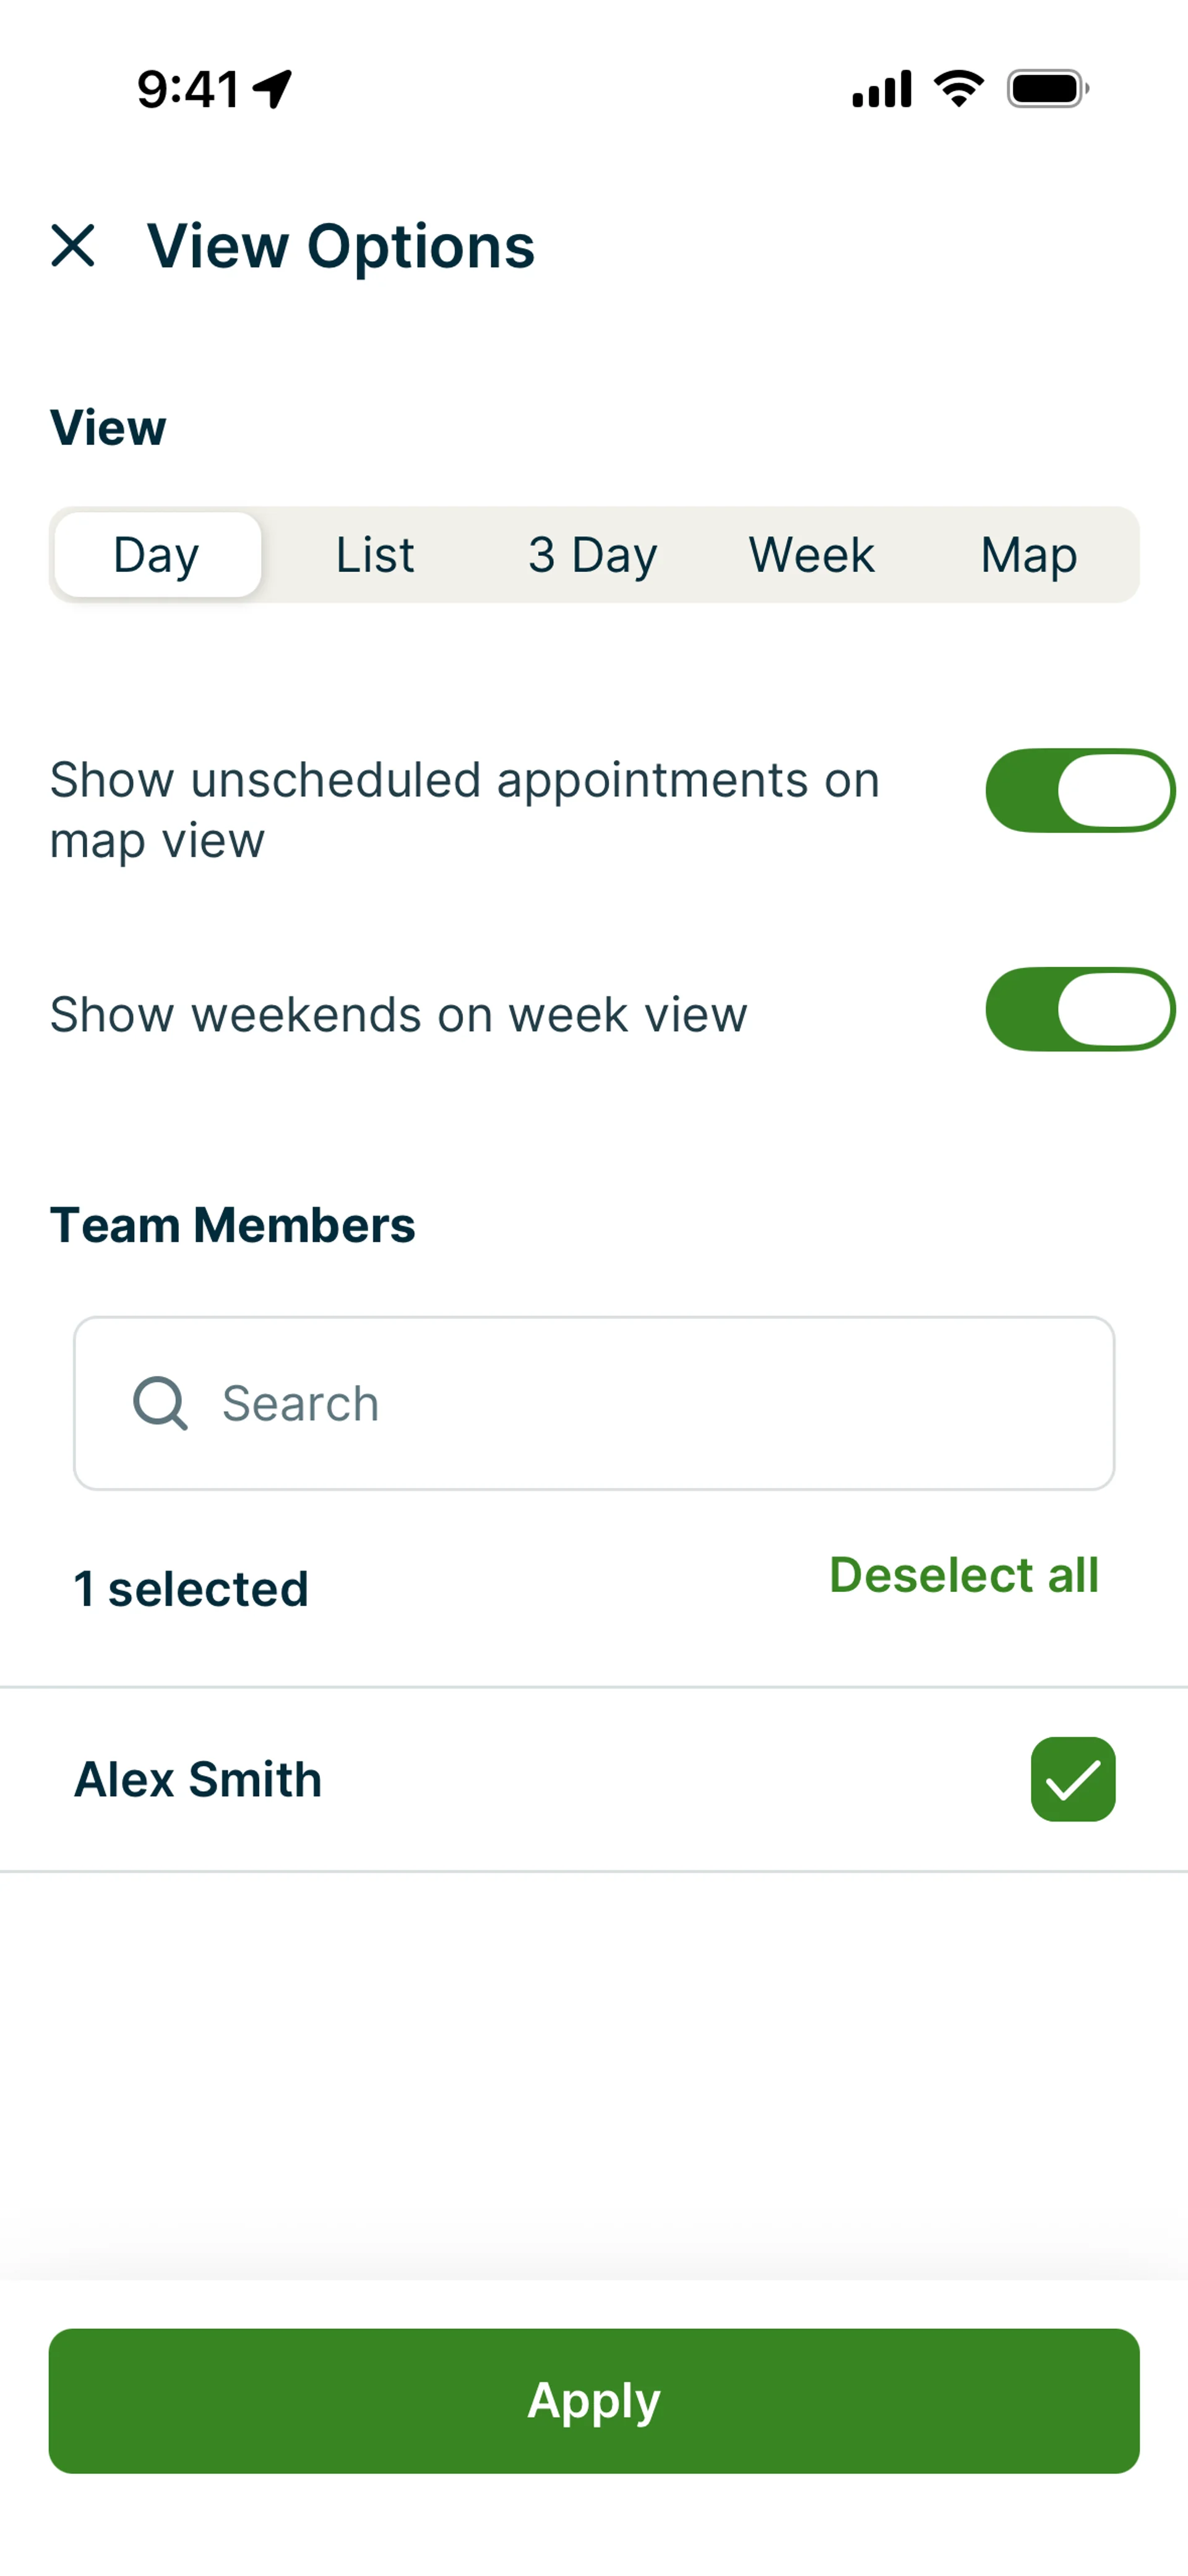1188x2576 pixels.
Task: Uncheck Alex Smith checkbox
Action: pos(1072,1779)
